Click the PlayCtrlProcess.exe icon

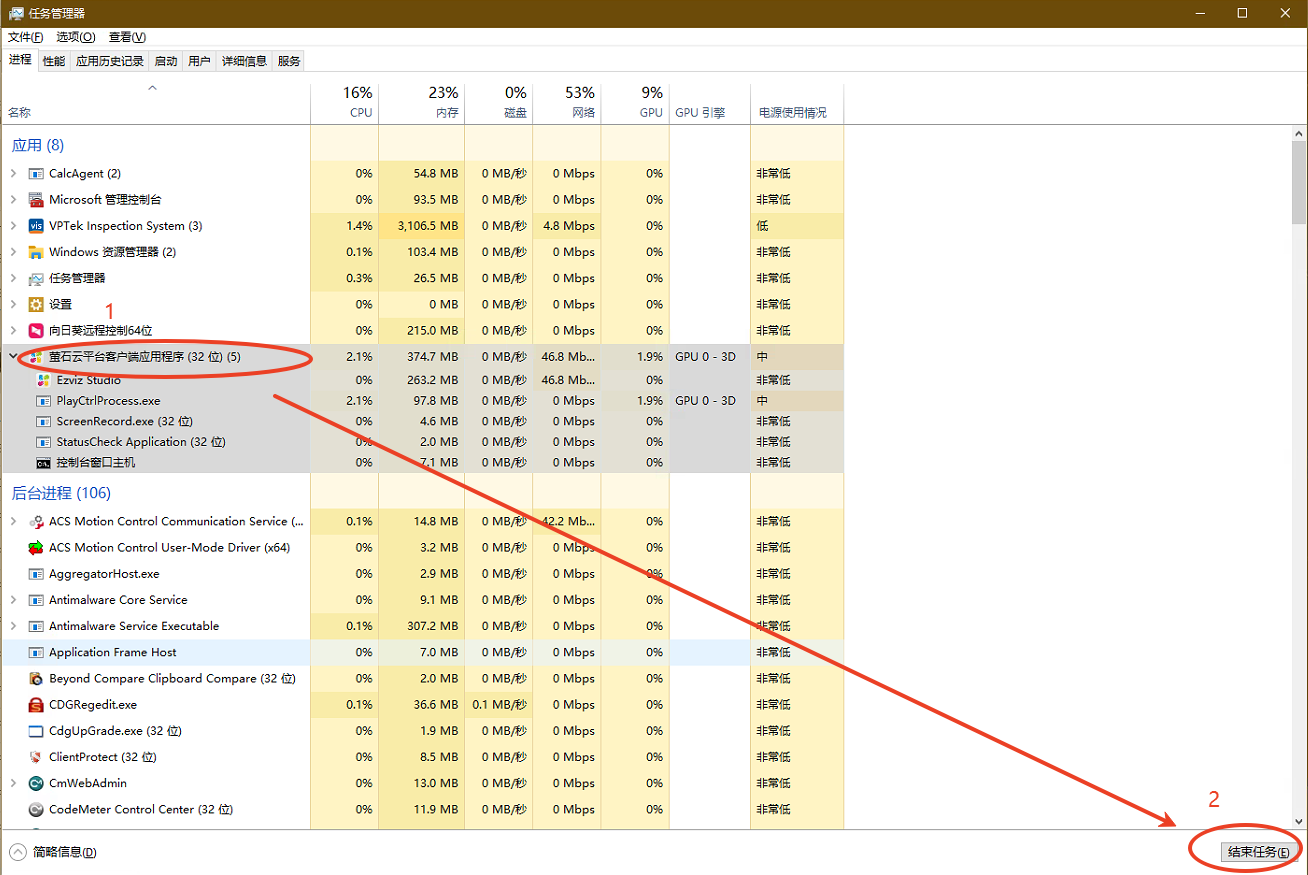(x=43, y=401)
